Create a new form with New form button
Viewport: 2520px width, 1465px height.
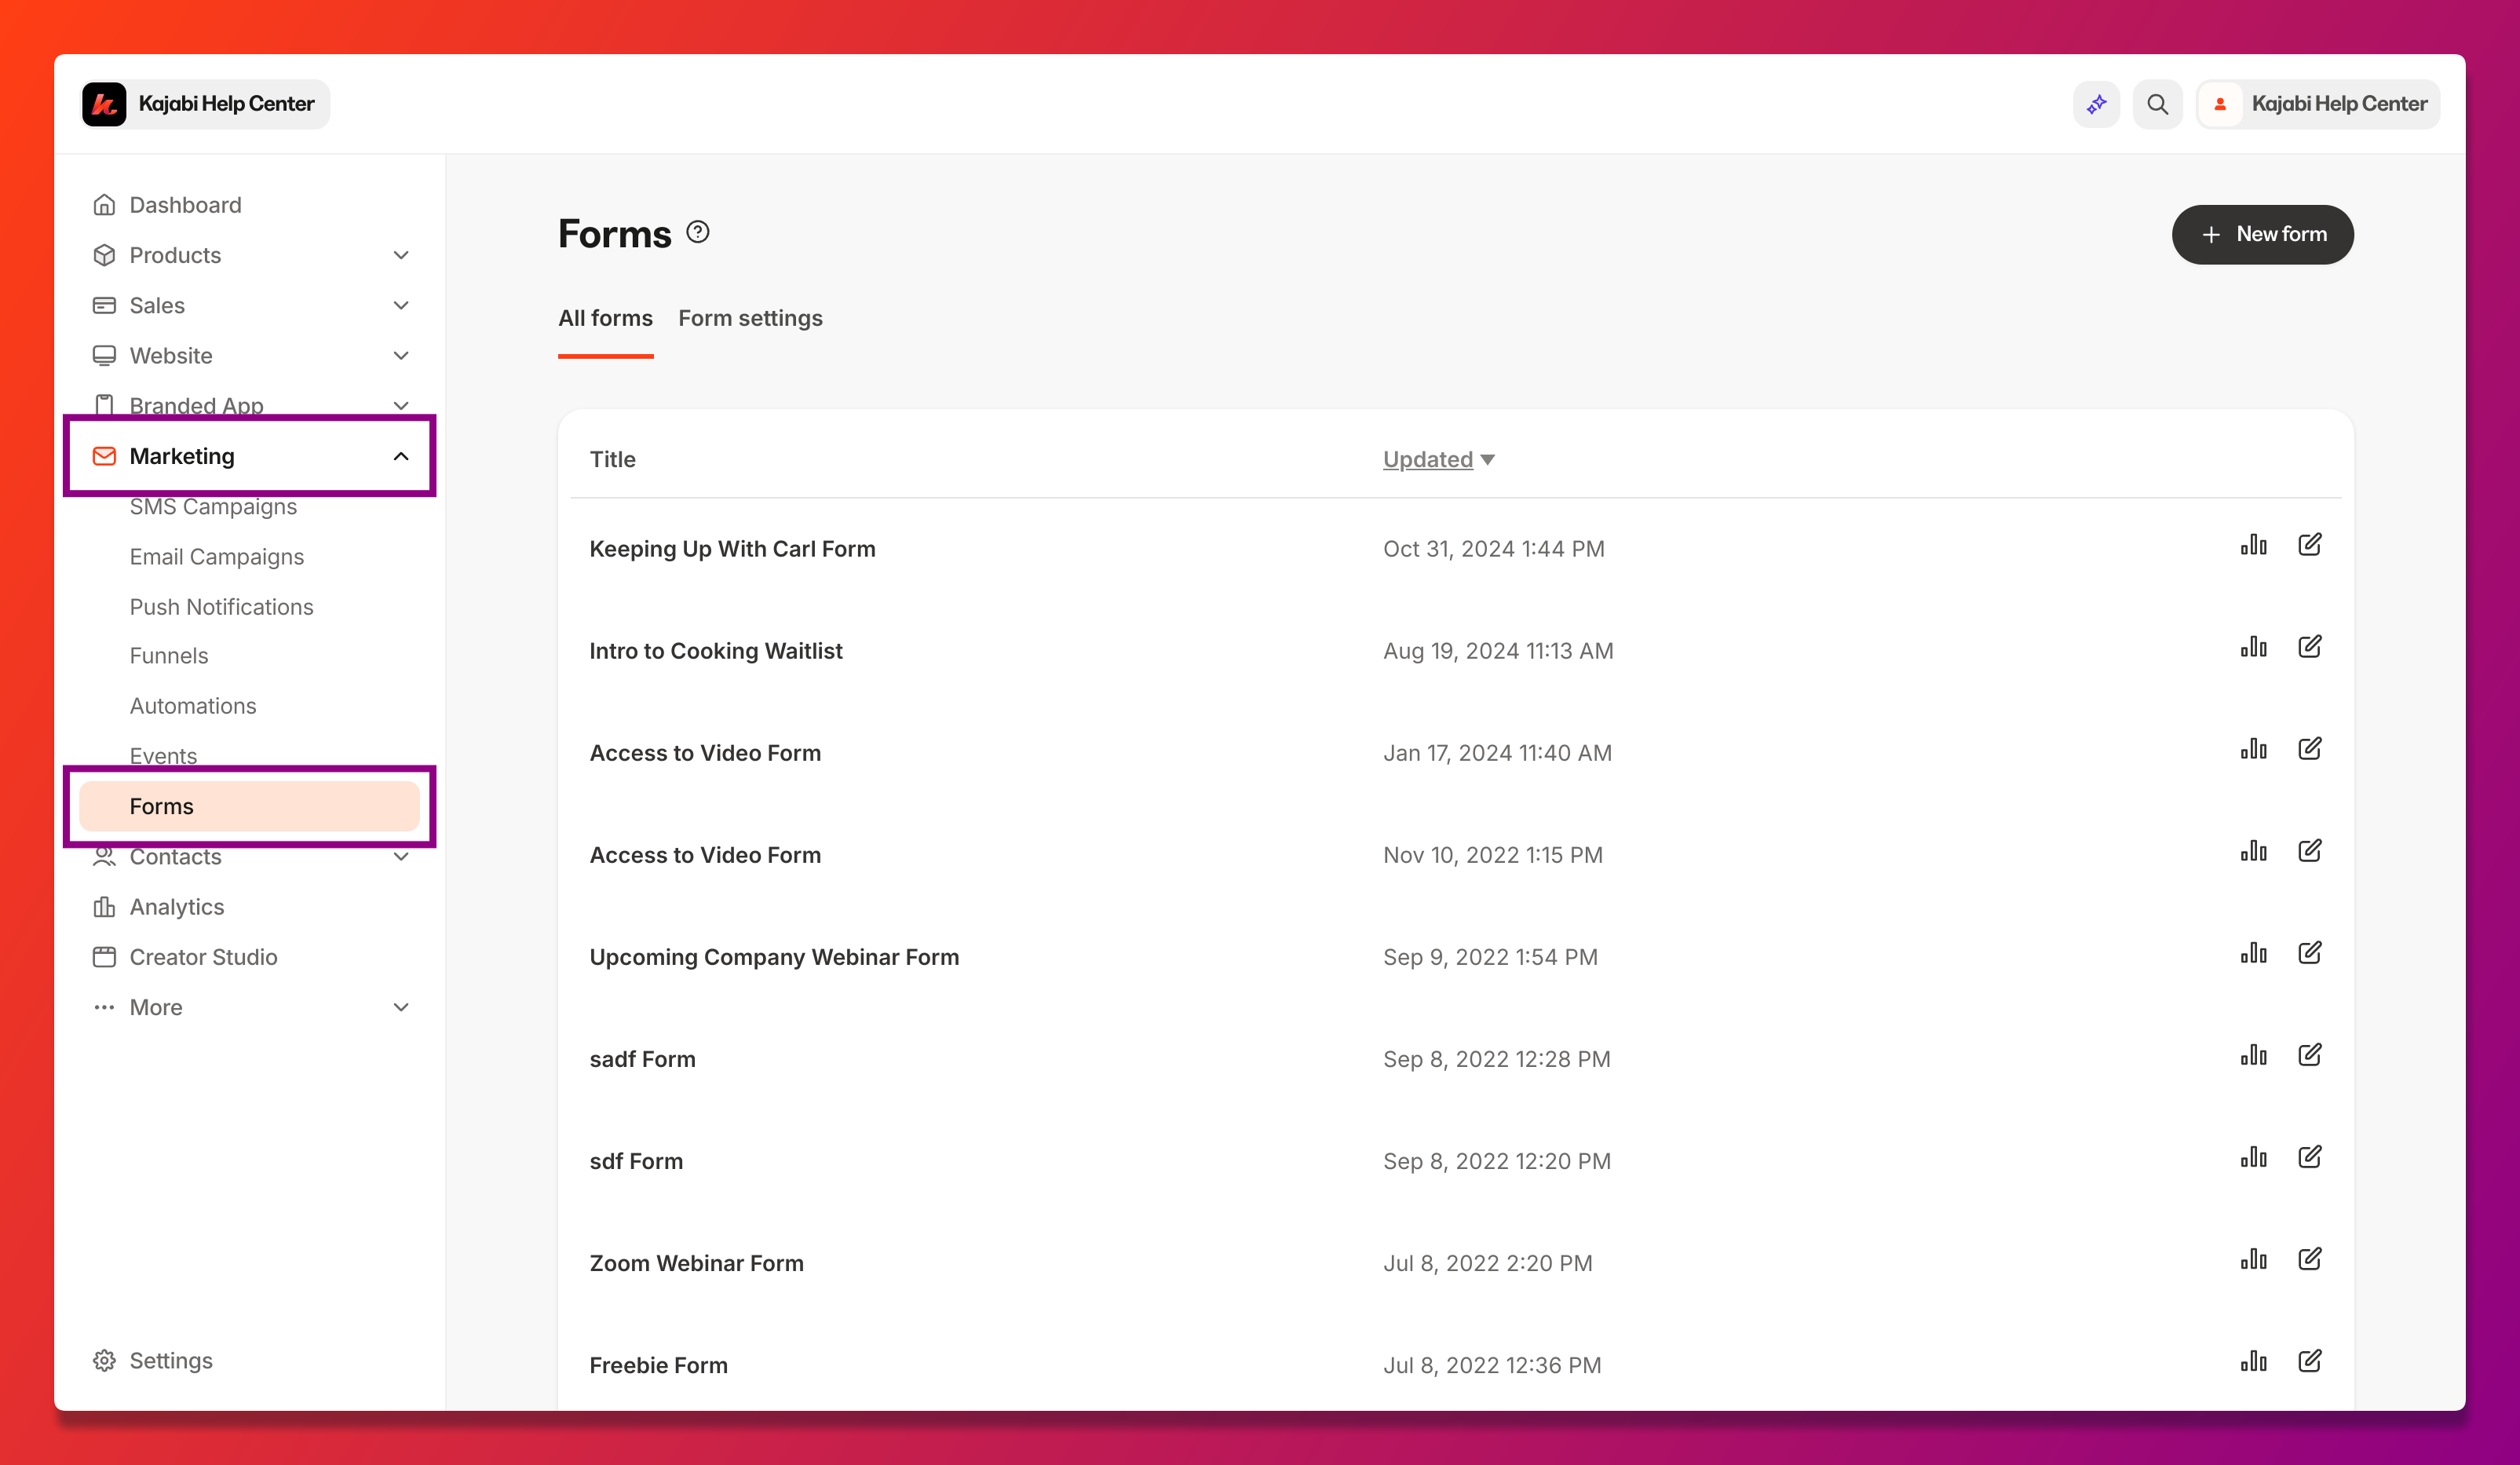pos(2262,234)
